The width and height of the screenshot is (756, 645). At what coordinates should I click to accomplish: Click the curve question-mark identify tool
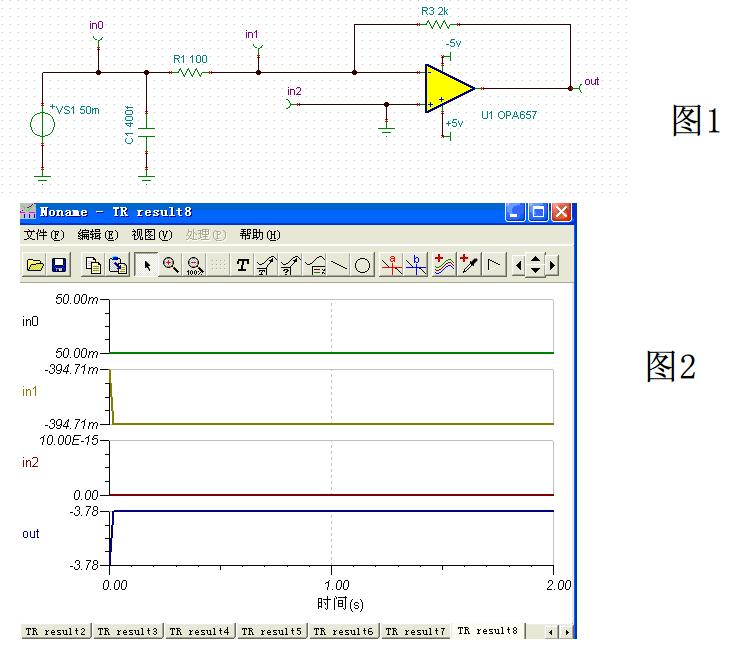tap(290, 265)
